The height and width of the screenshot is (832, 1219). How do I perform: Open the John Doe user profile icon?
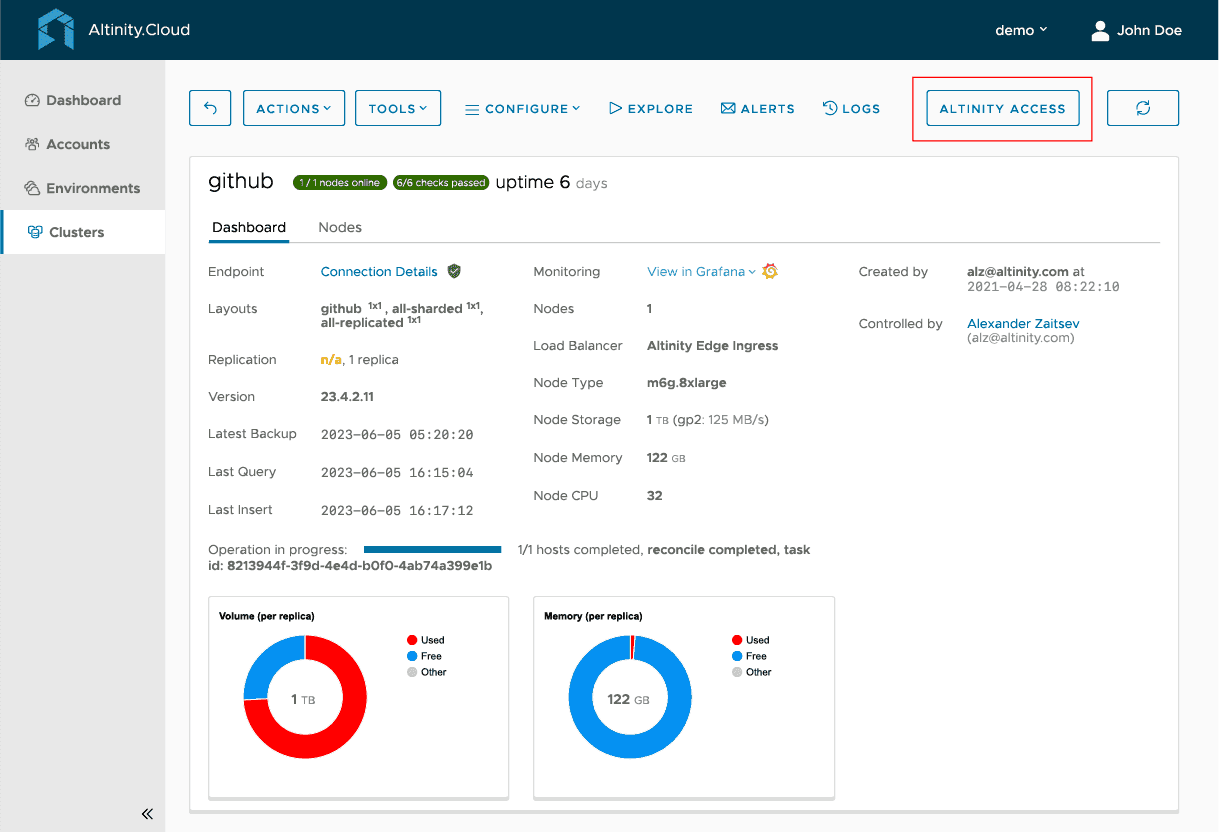pos(1100,30)
